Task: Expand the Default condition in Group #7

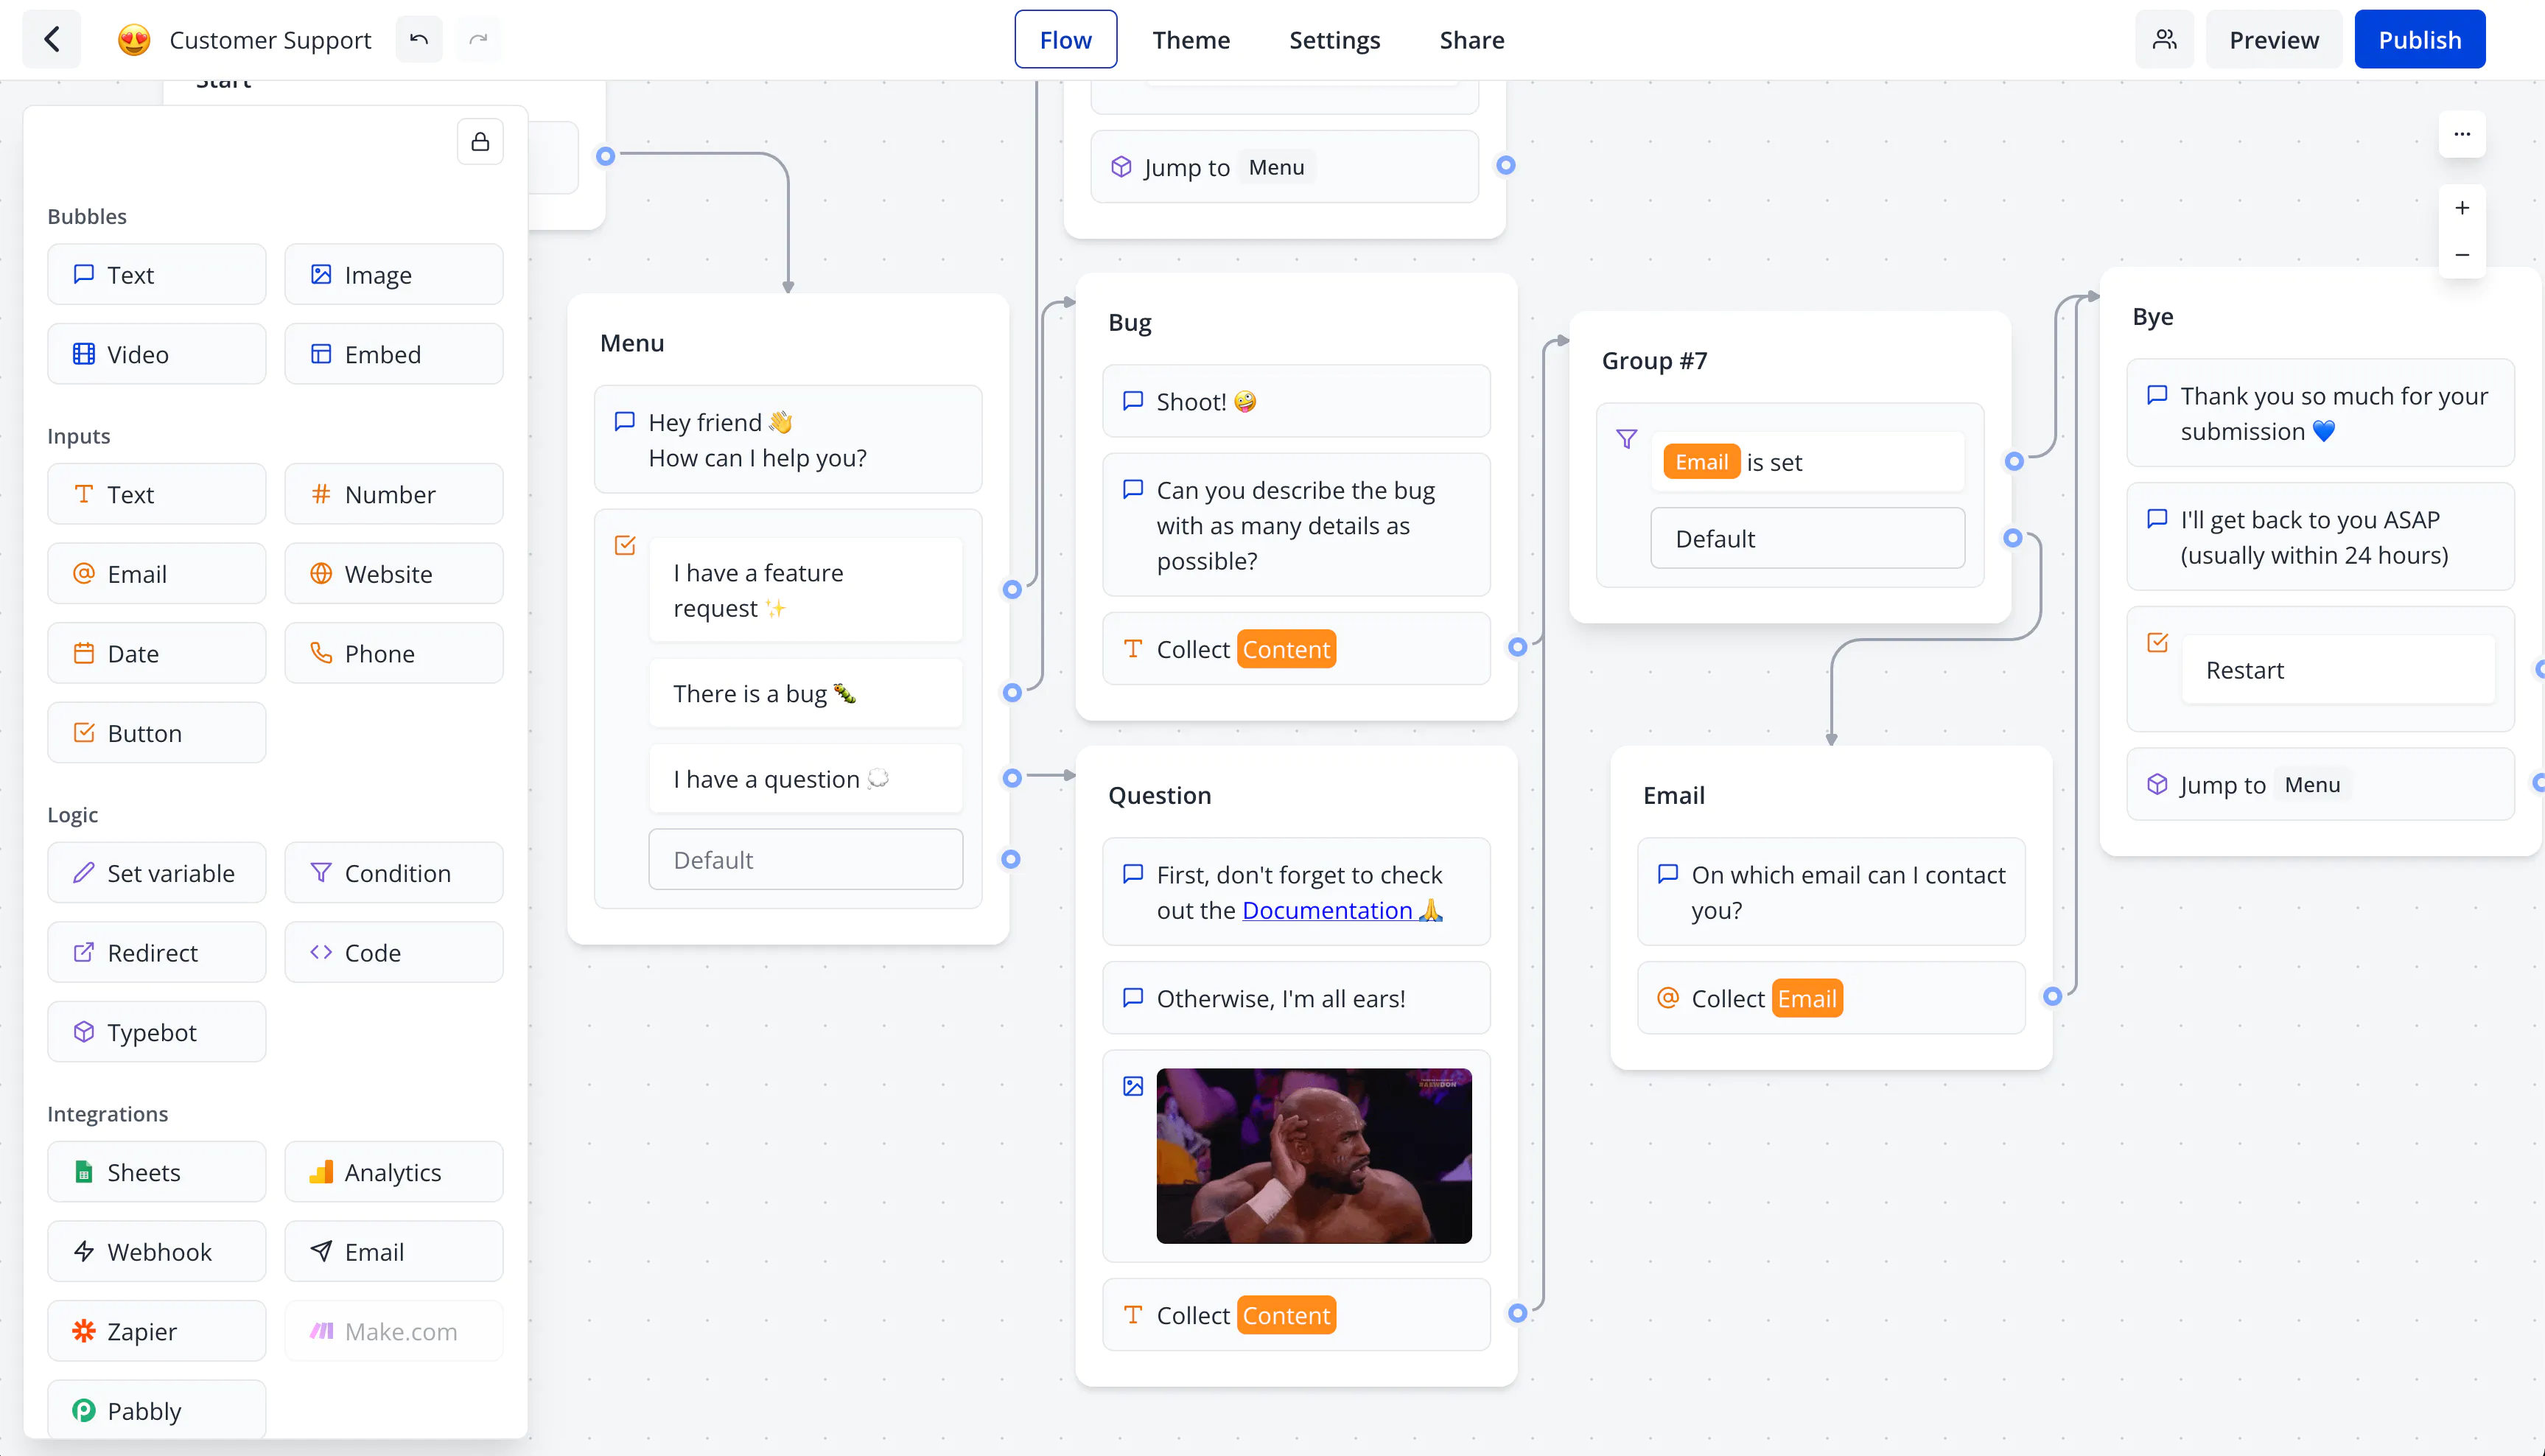Action: 1807,536
